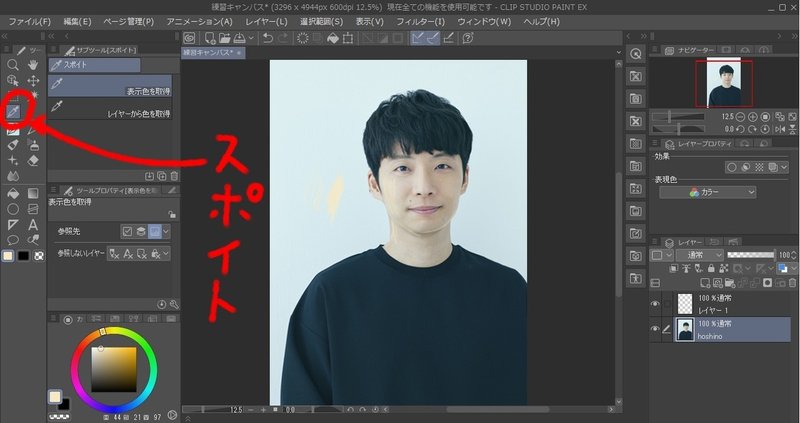Image resolution: width=800 pixels, height=423 pixels.
Task: Click Navigator image thumbnail
Action: (724, 85)
